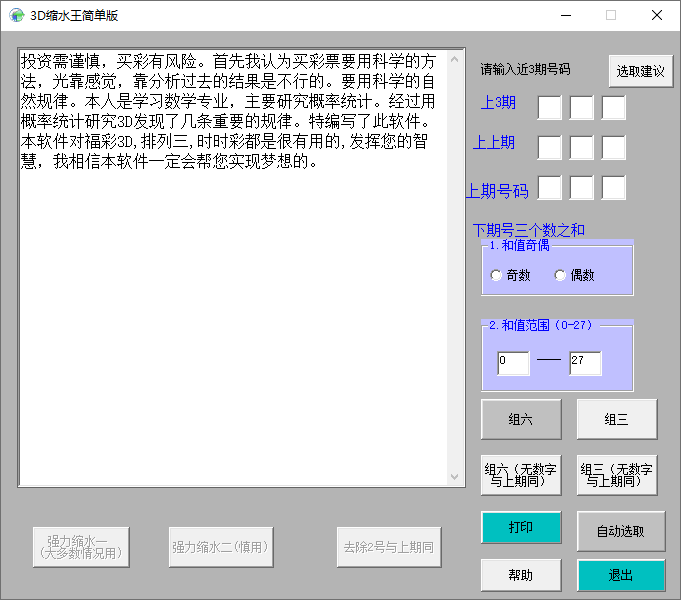681x600 pixels.
Task: Open 帮助 help button
Action: (521, 575)
